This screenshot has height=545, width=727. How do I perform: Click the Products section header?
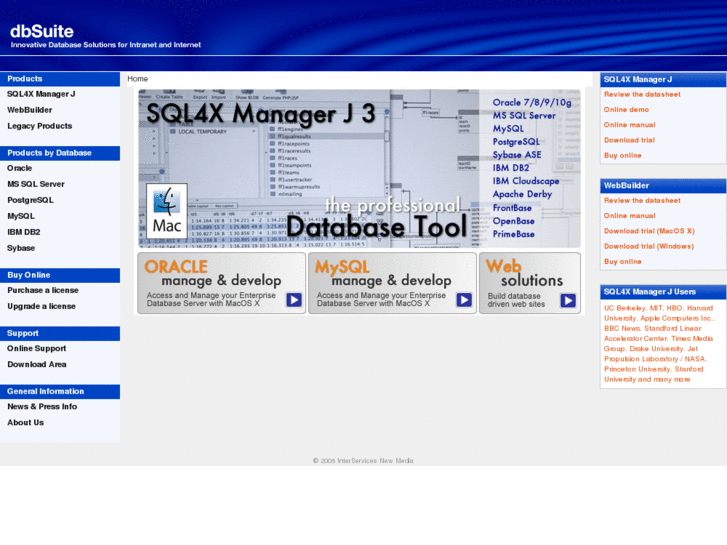(x=60, y=79)
